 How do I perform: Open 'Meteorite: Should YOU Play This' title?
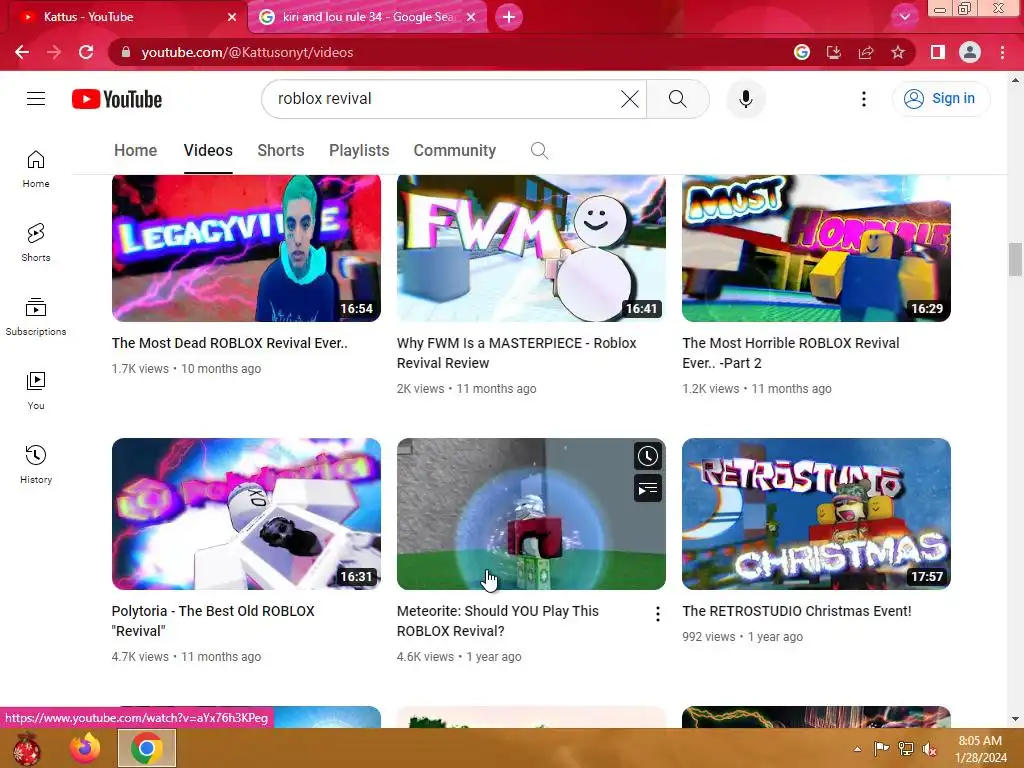[498, 621]
